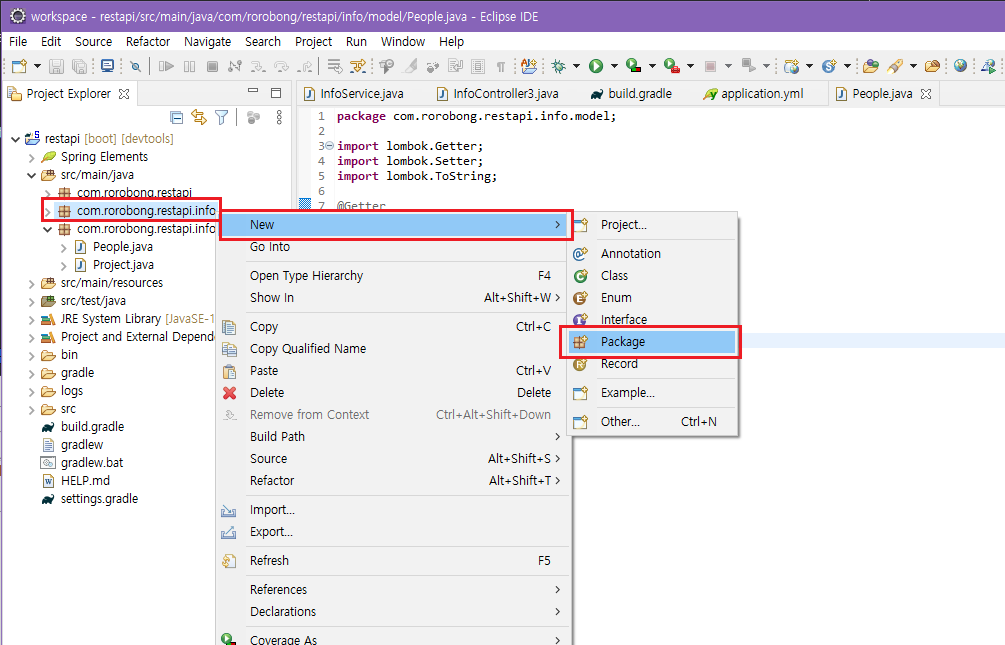The height and width of the screenshot is (645, 1005).
Task: Collapse the src/main/java folder
Action: tap(31, 175)
